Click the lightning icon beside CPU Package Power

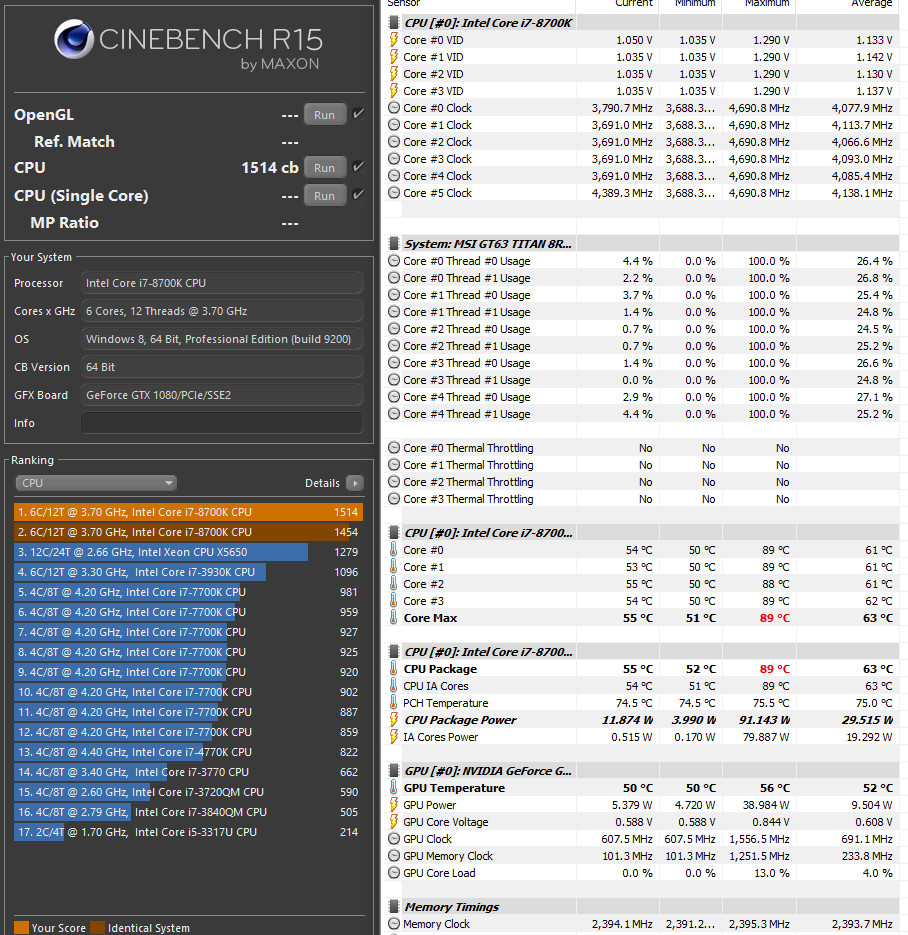393,720
